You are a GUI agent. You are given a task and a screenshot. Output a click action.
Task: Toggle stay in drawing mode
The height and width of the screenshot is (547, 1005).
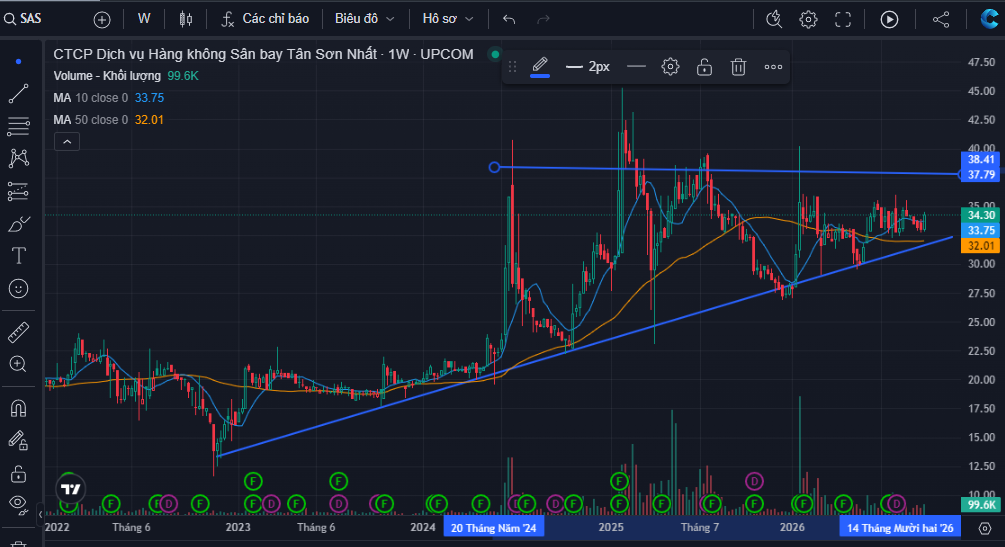pos(19,441)
